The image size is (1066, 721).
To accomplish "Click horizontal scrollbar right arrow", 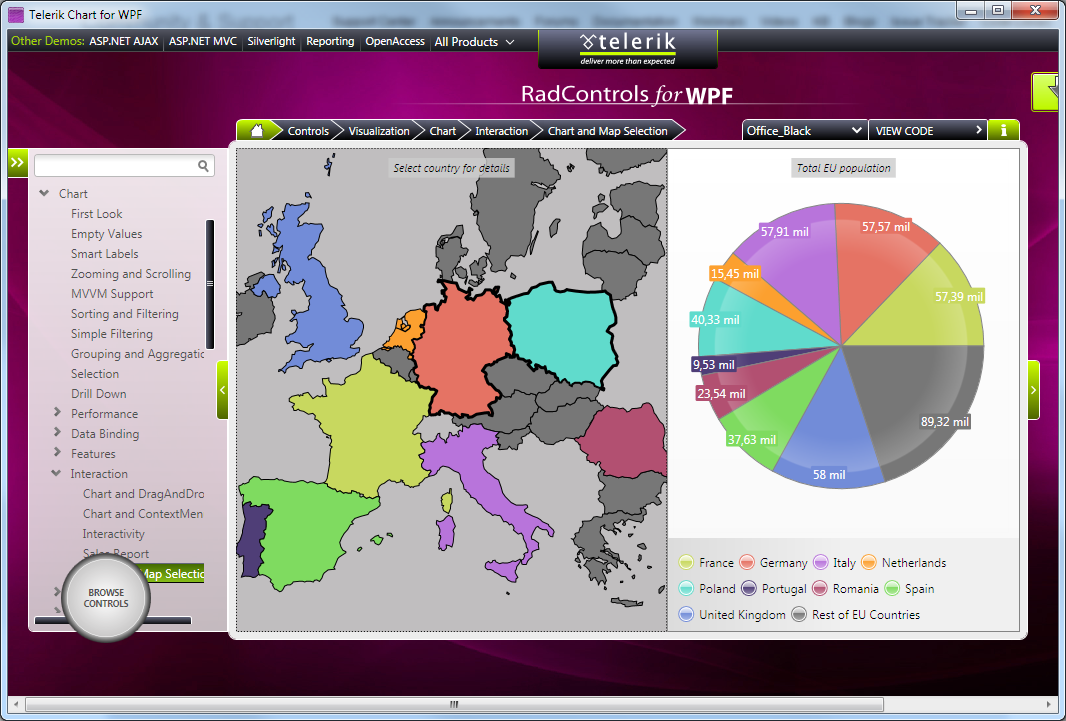I will [x=1049, y=705].
